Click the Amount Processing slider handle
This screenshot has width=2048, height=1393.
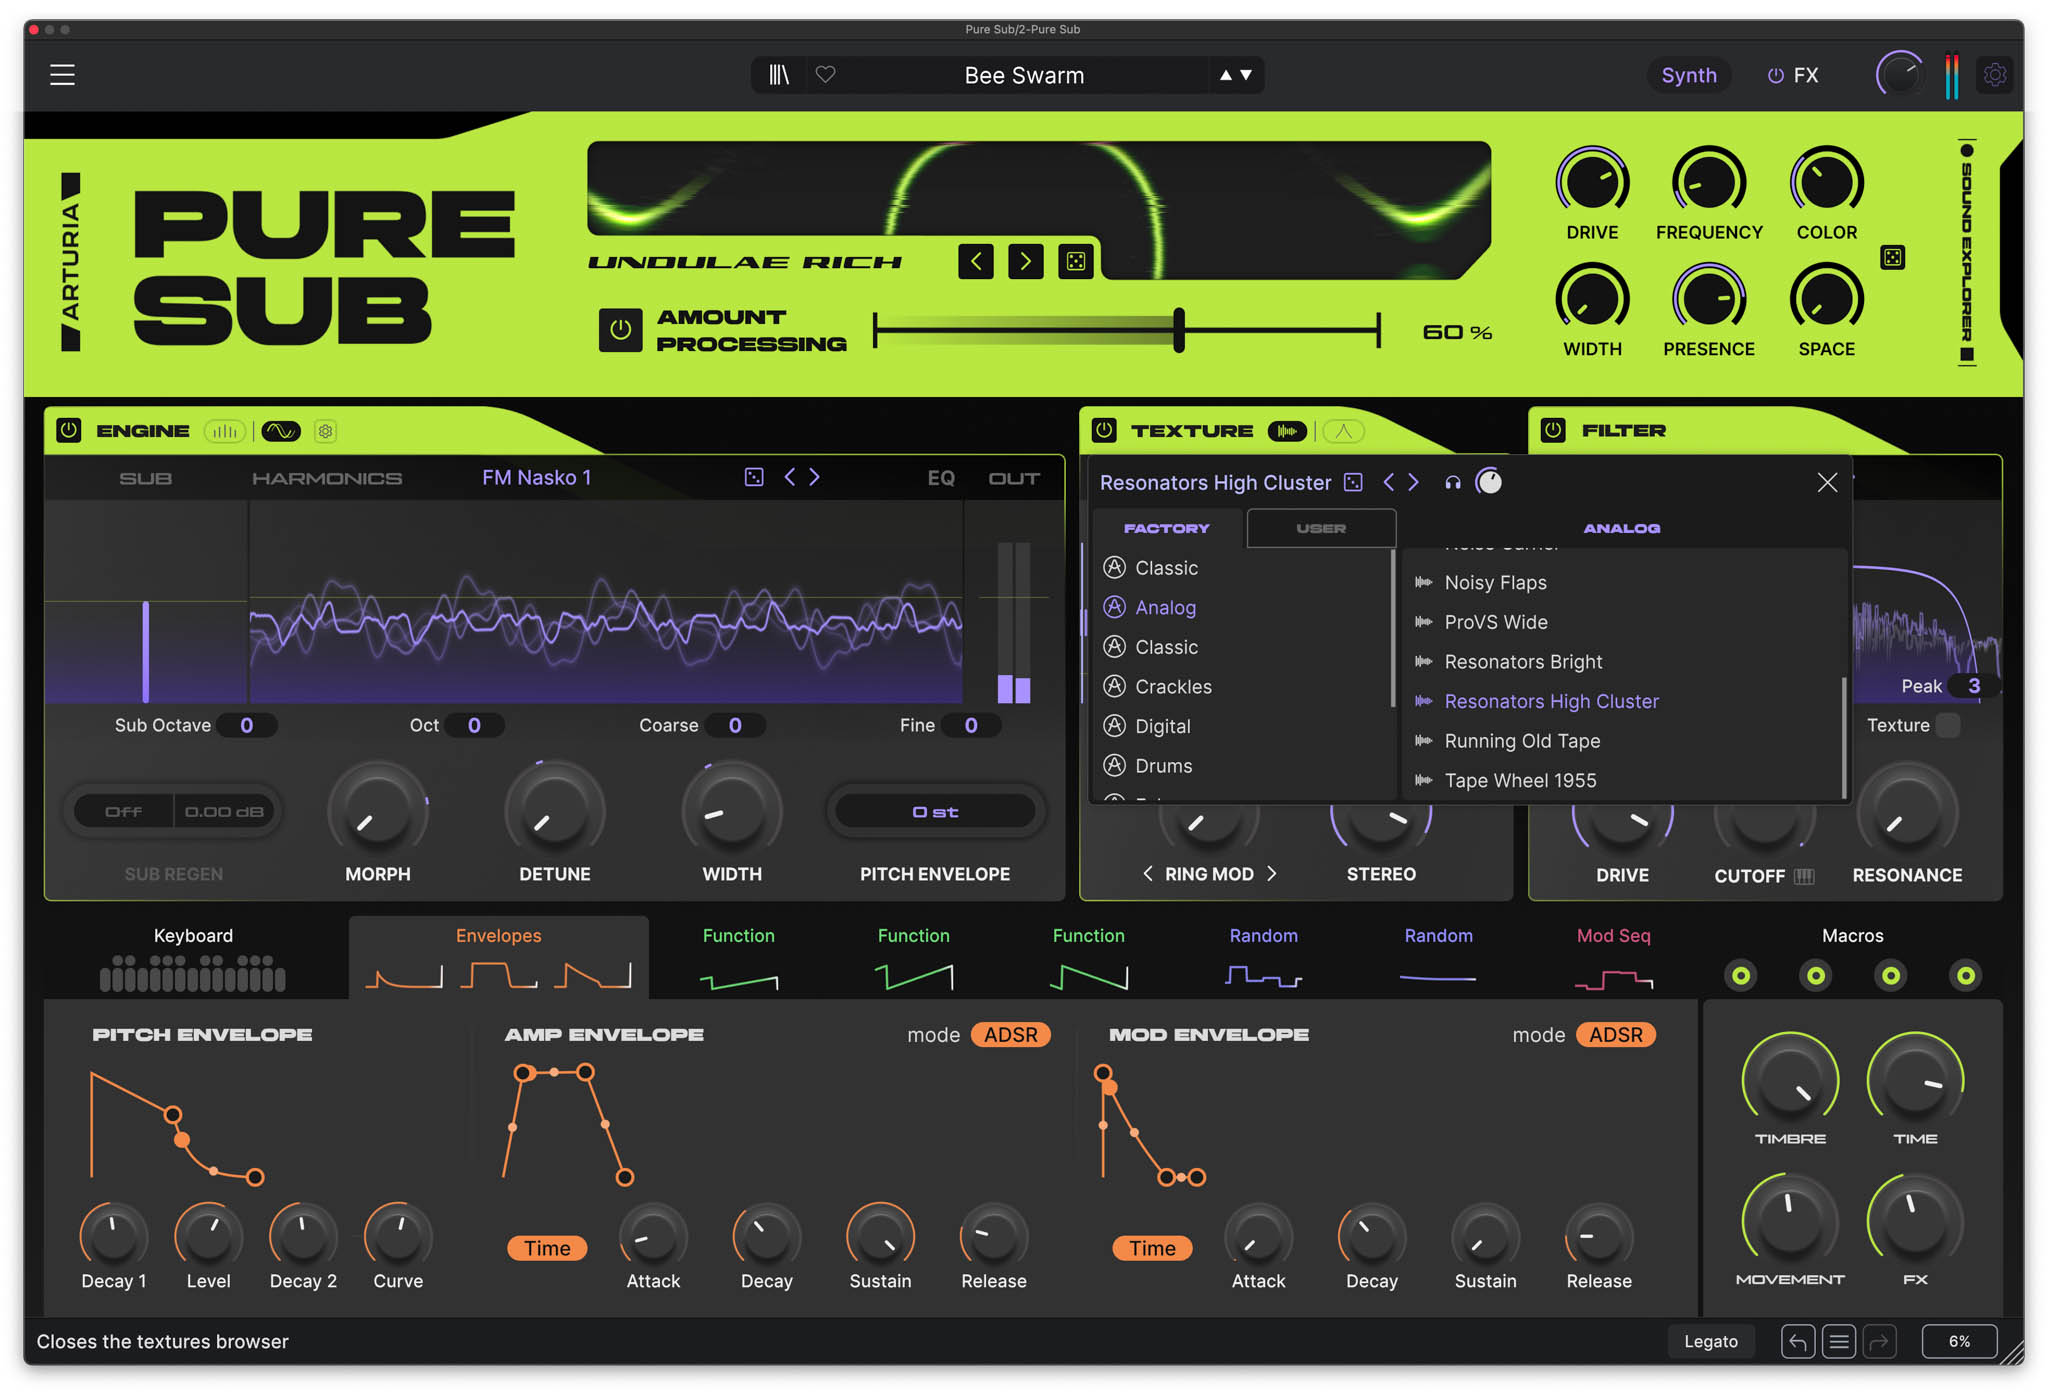pos(1179,329)
